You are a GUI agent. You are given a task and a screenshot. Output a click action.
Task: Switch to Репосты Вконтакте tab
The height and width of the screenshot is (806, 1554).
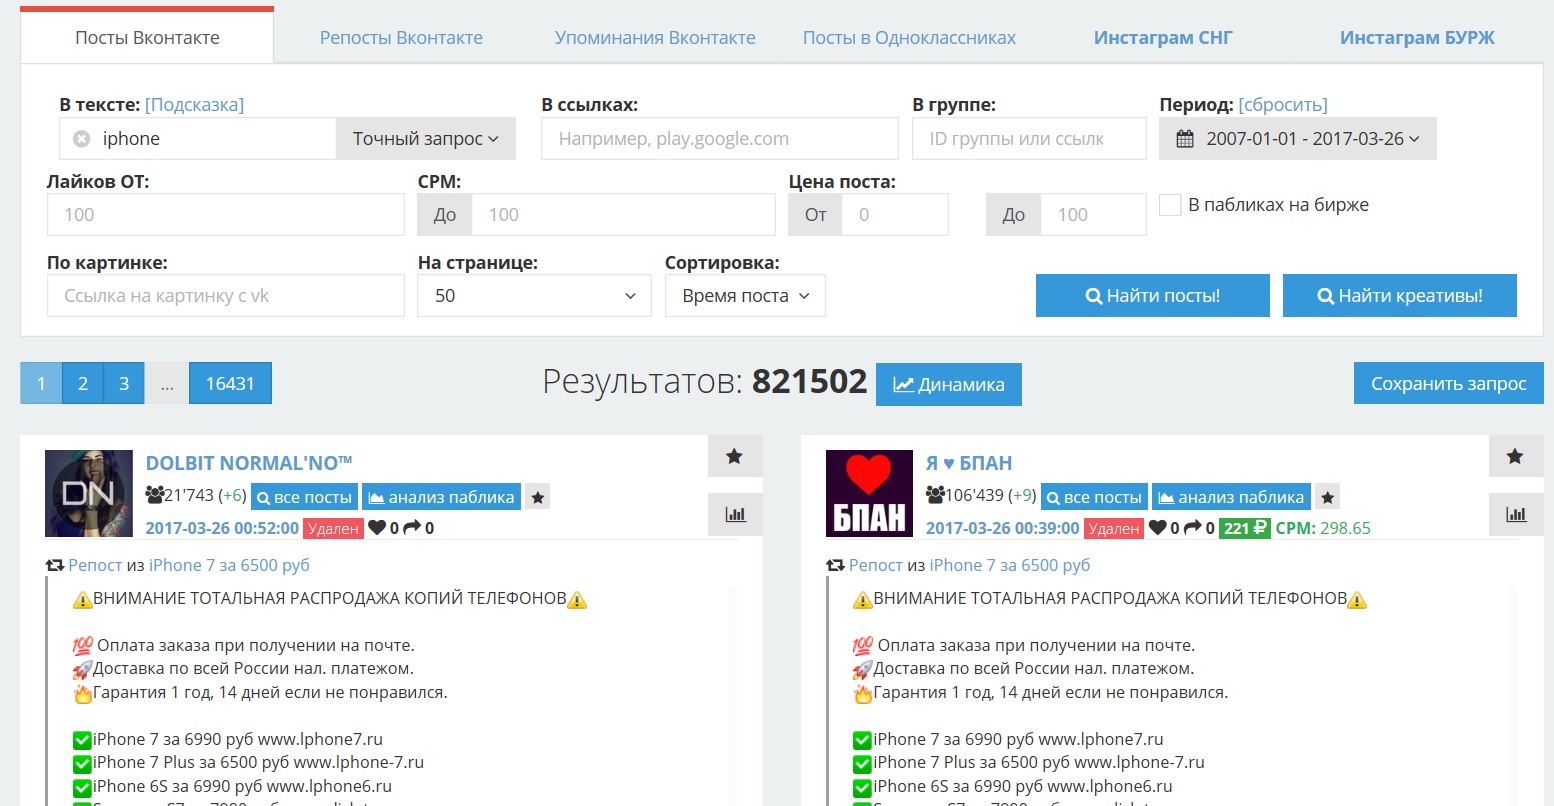point(401,38)
